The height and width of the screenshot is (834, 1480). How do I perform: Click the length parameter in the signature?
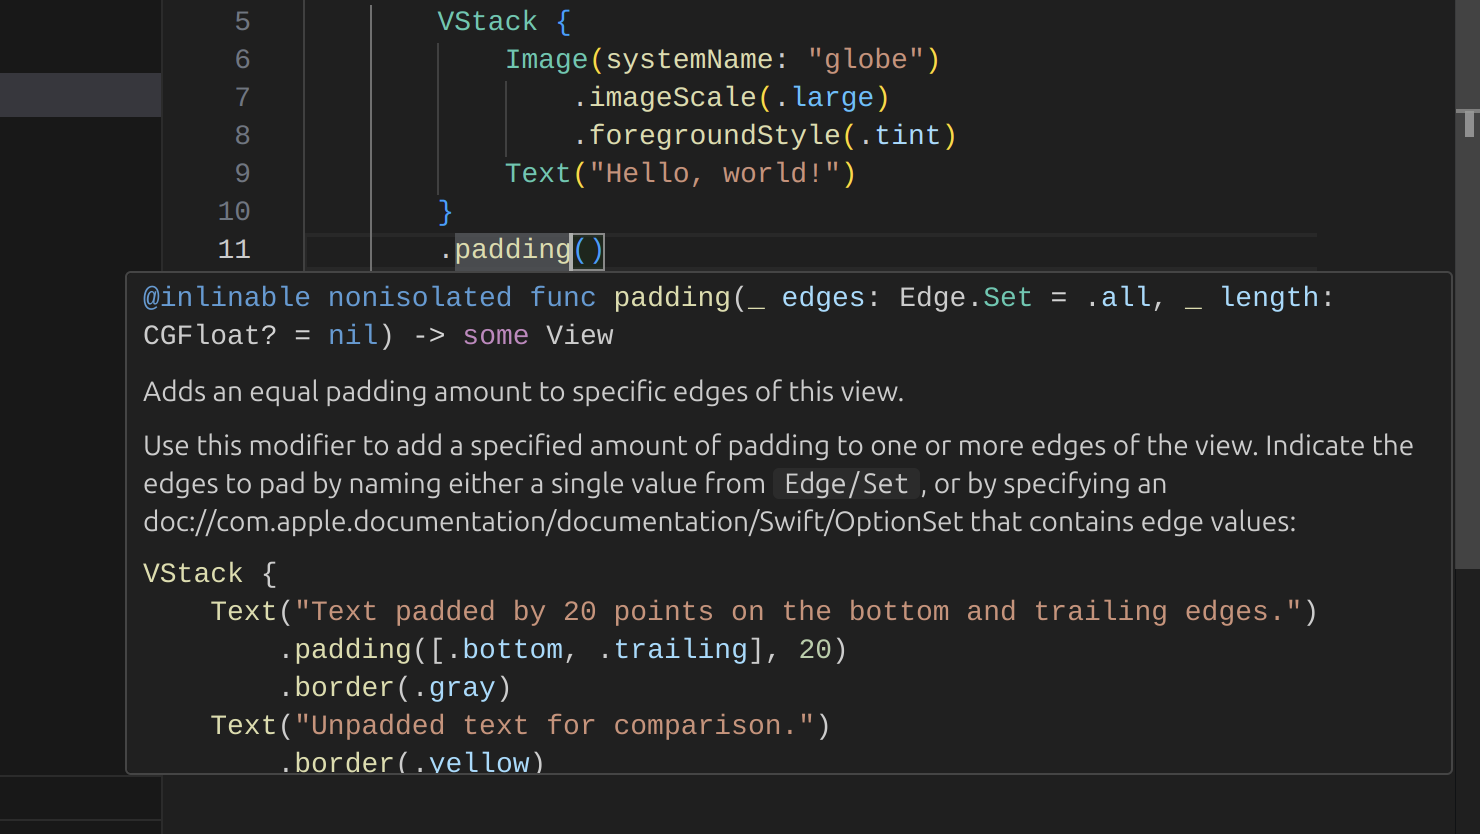(1270, 298)
